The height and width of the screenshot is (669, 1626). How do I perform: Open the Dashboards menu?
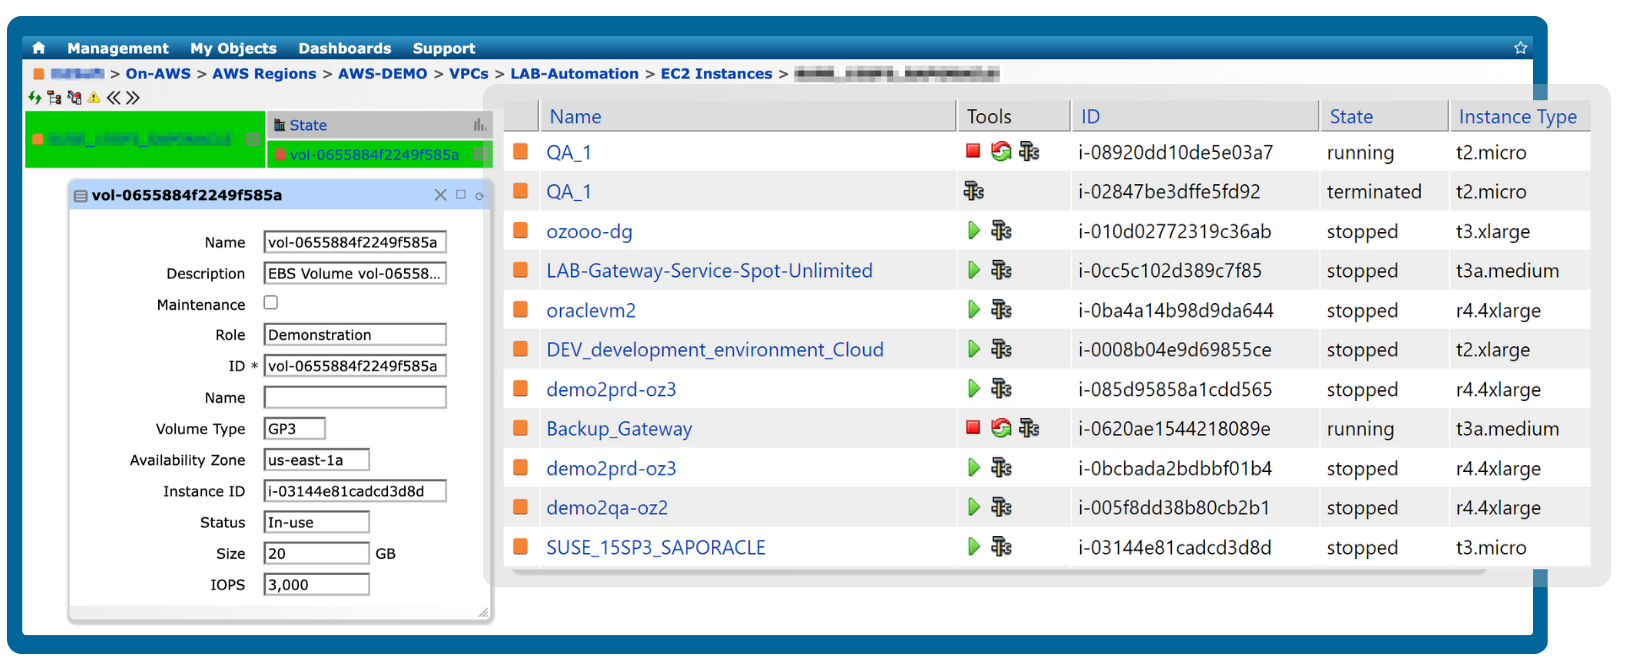(x=344, y=48)
